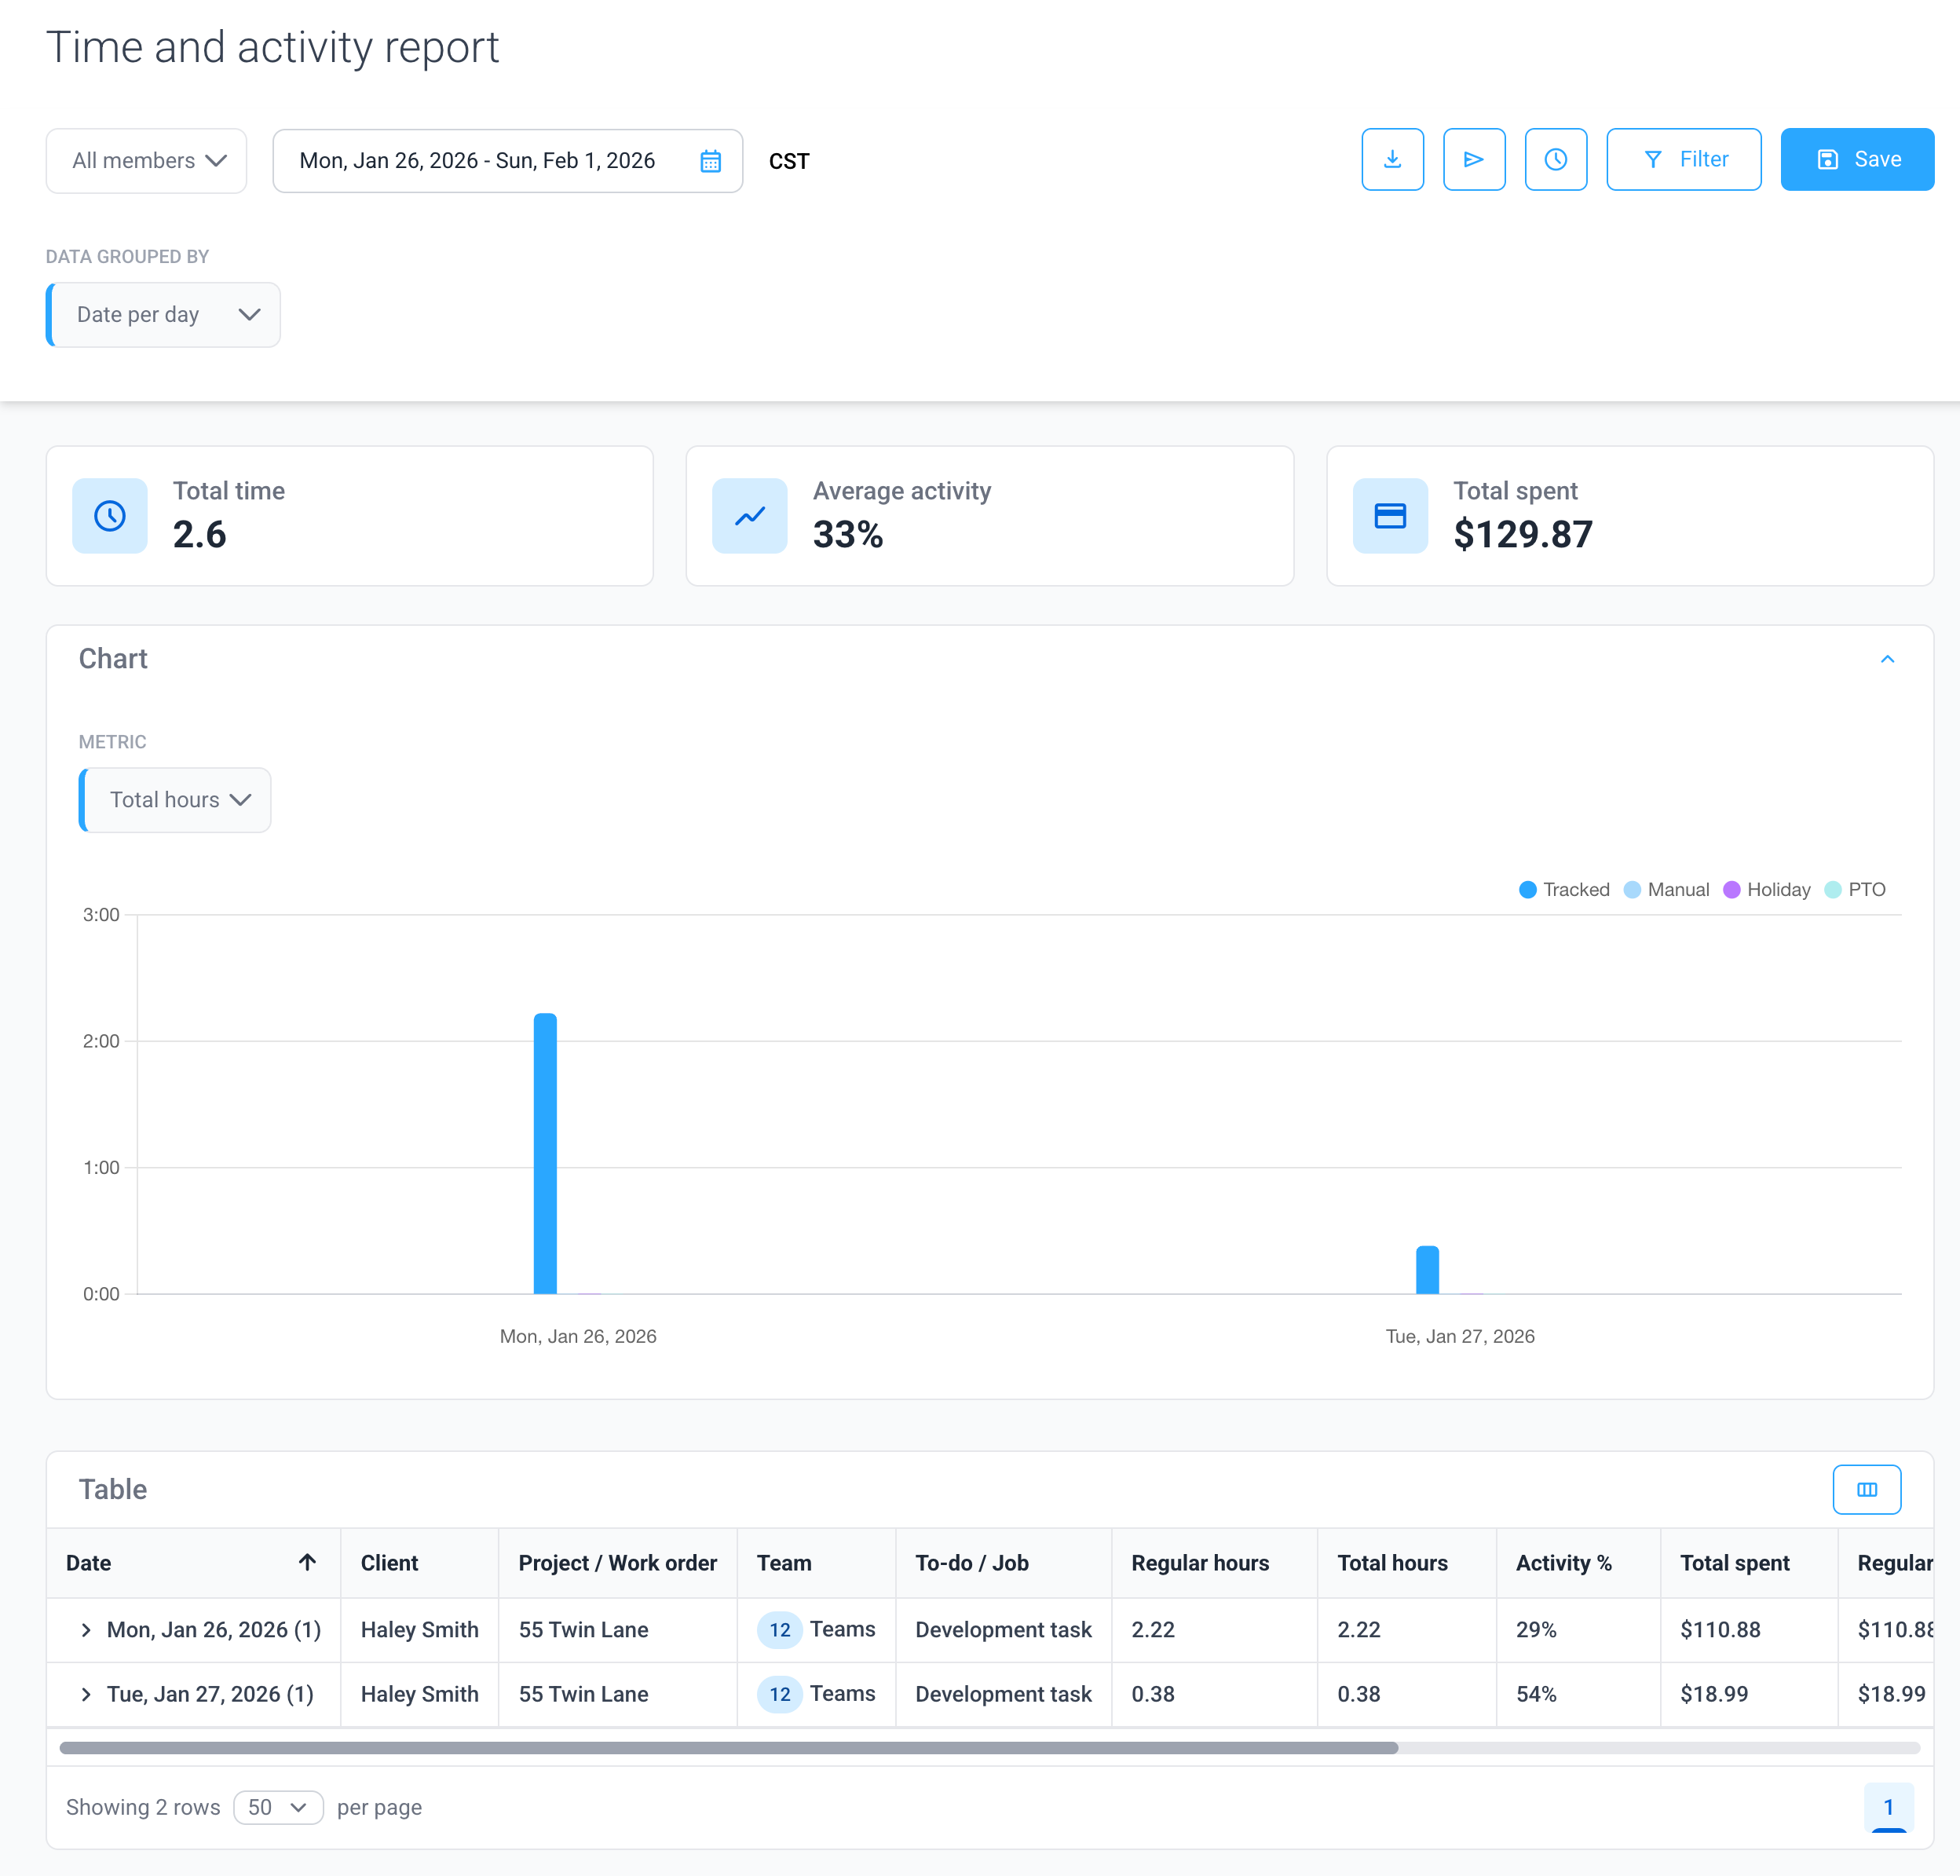Collapse the Chart section chevron
Screen dimensions: 1960x1876
click(1887, 659)
